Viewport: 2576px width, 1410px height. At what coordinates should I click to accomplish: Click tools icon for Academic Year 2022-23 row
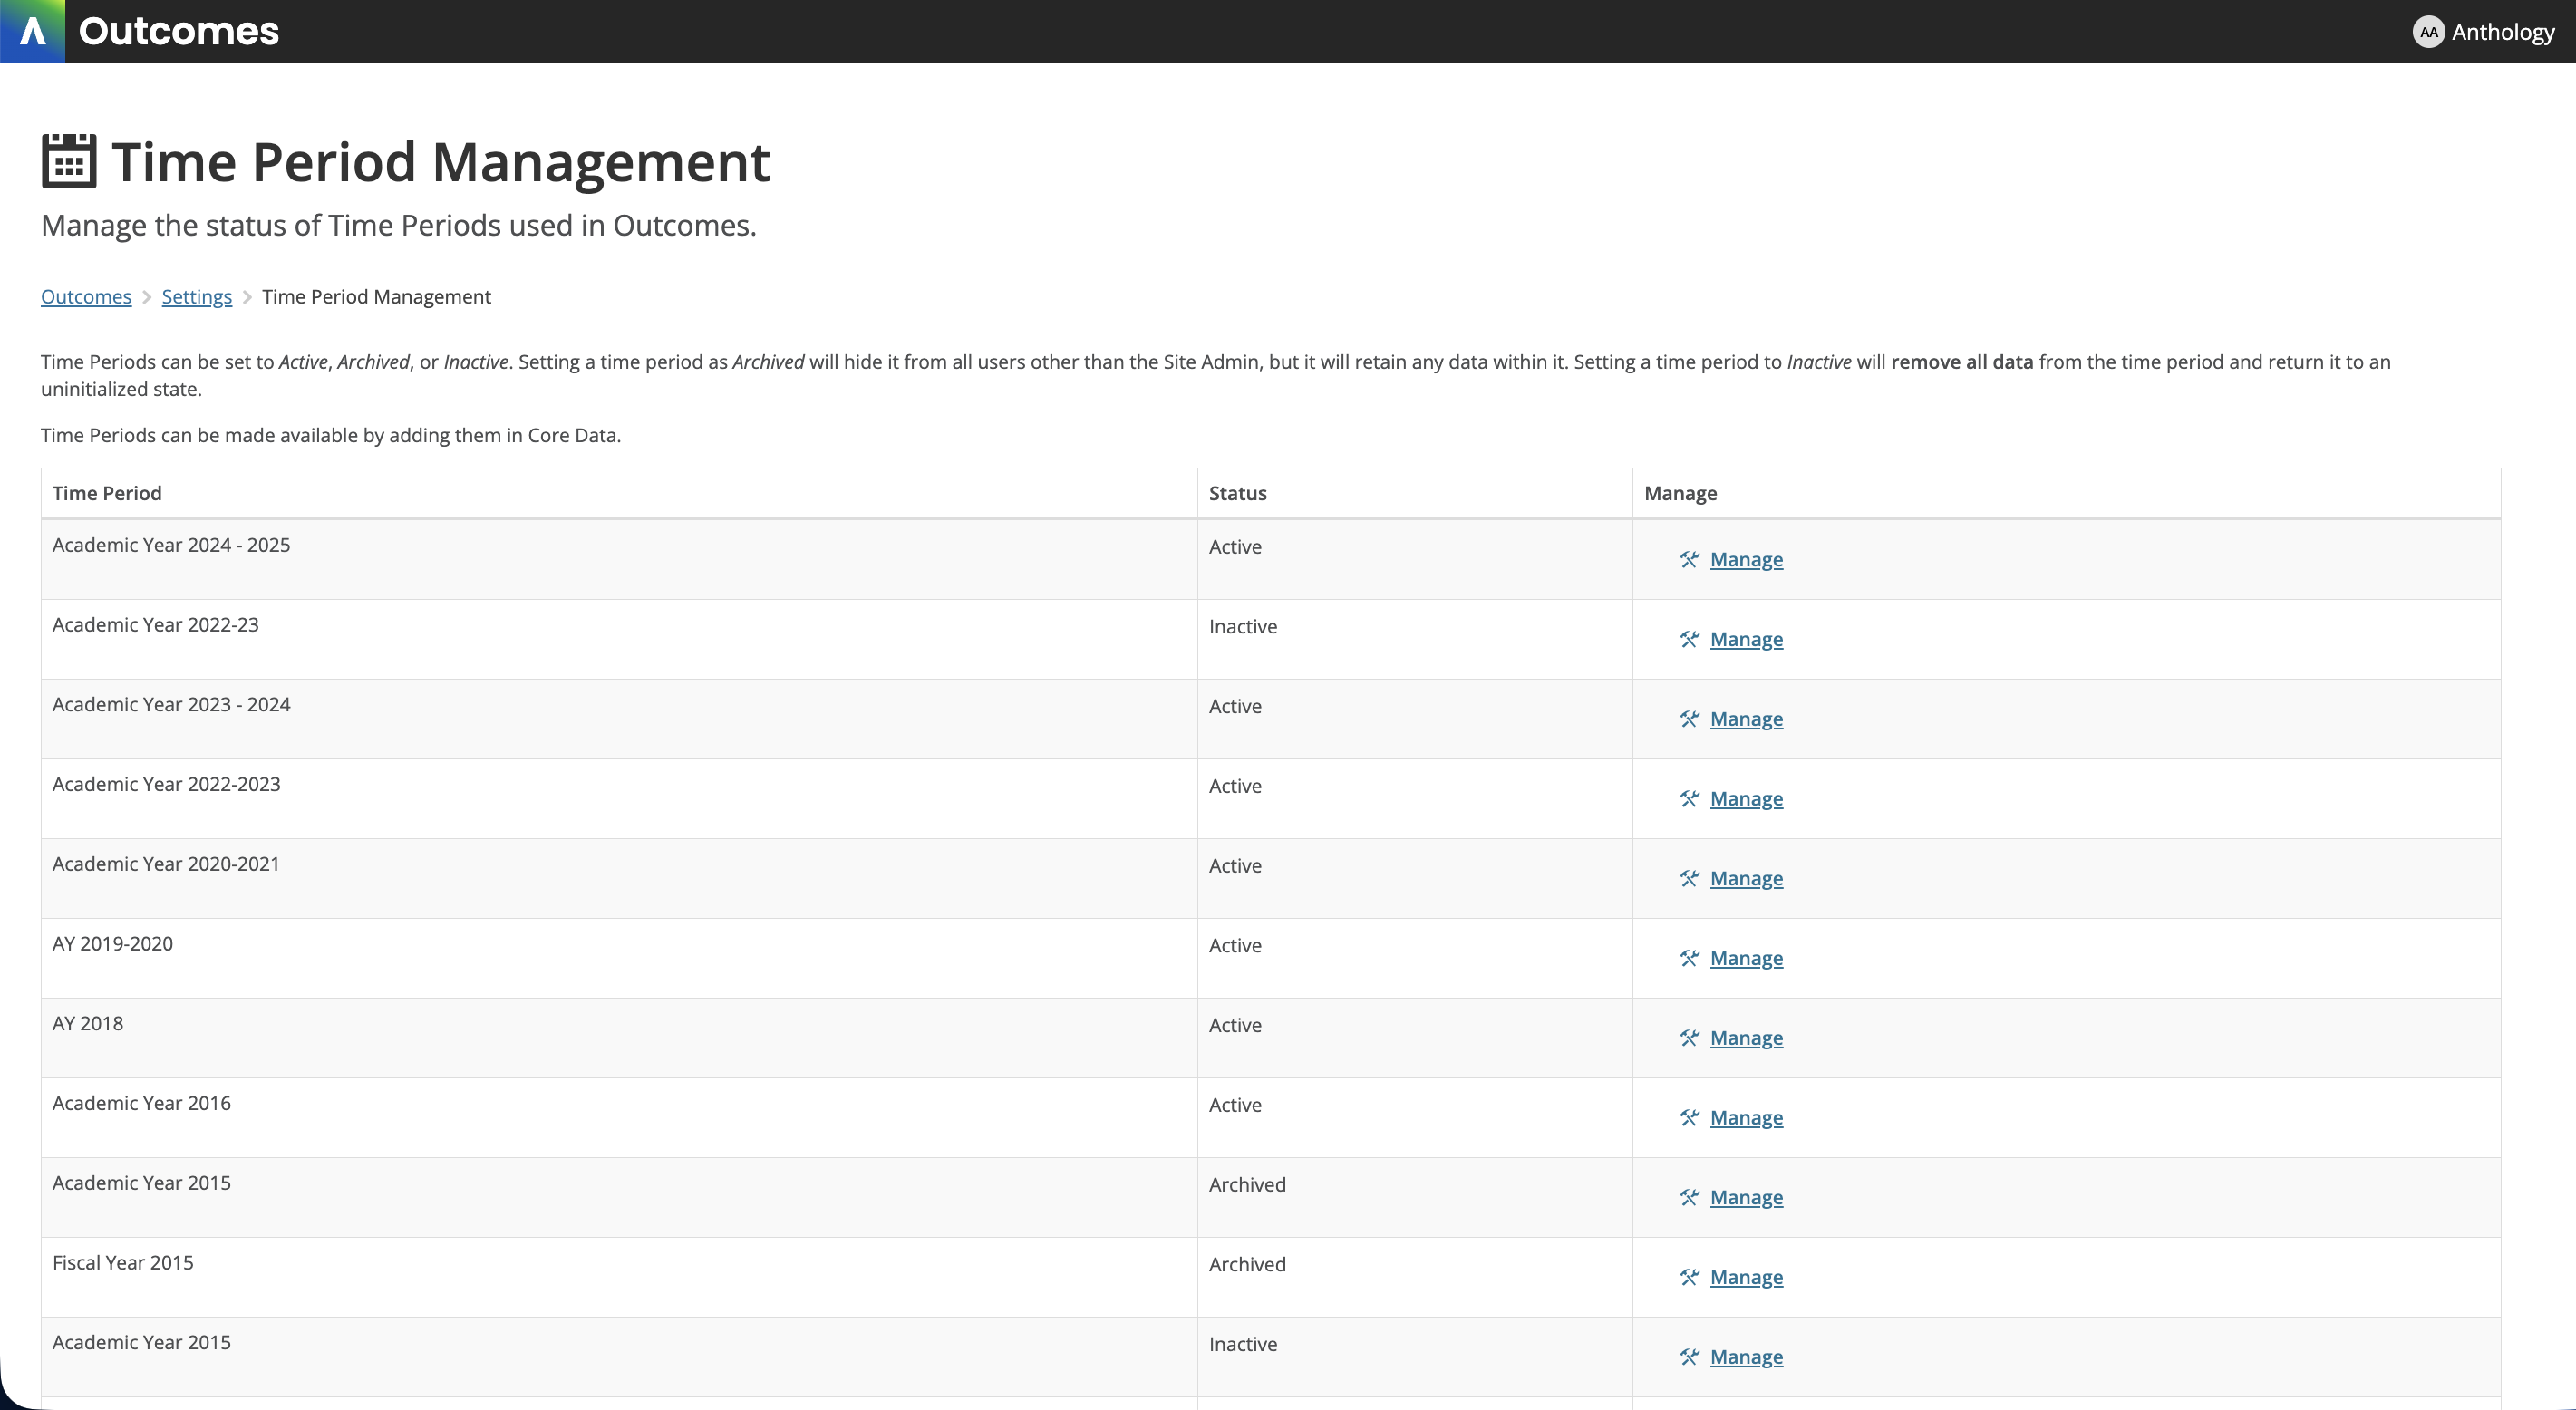coord(1689,639)
